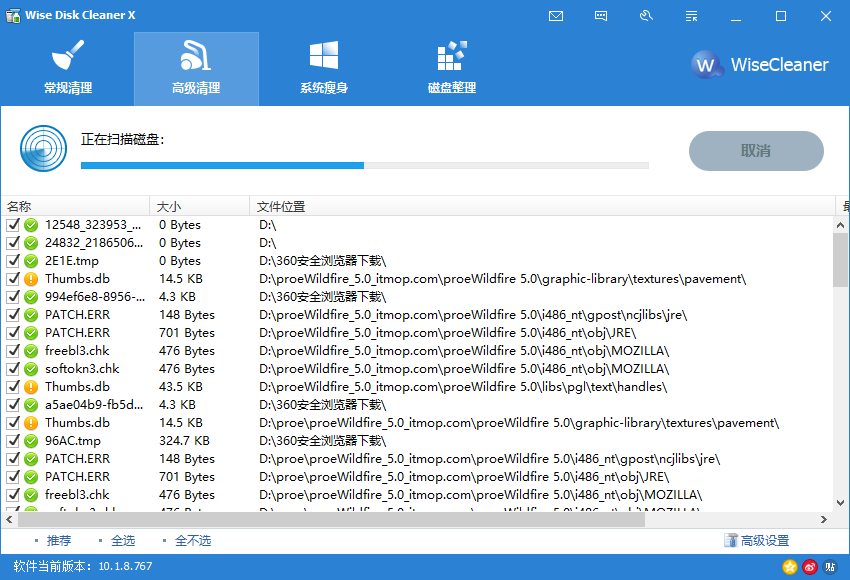The width and height of the screenshot is (850, 580).
Task: Open the menu list icon in title bar
Action: pos(691,16)
